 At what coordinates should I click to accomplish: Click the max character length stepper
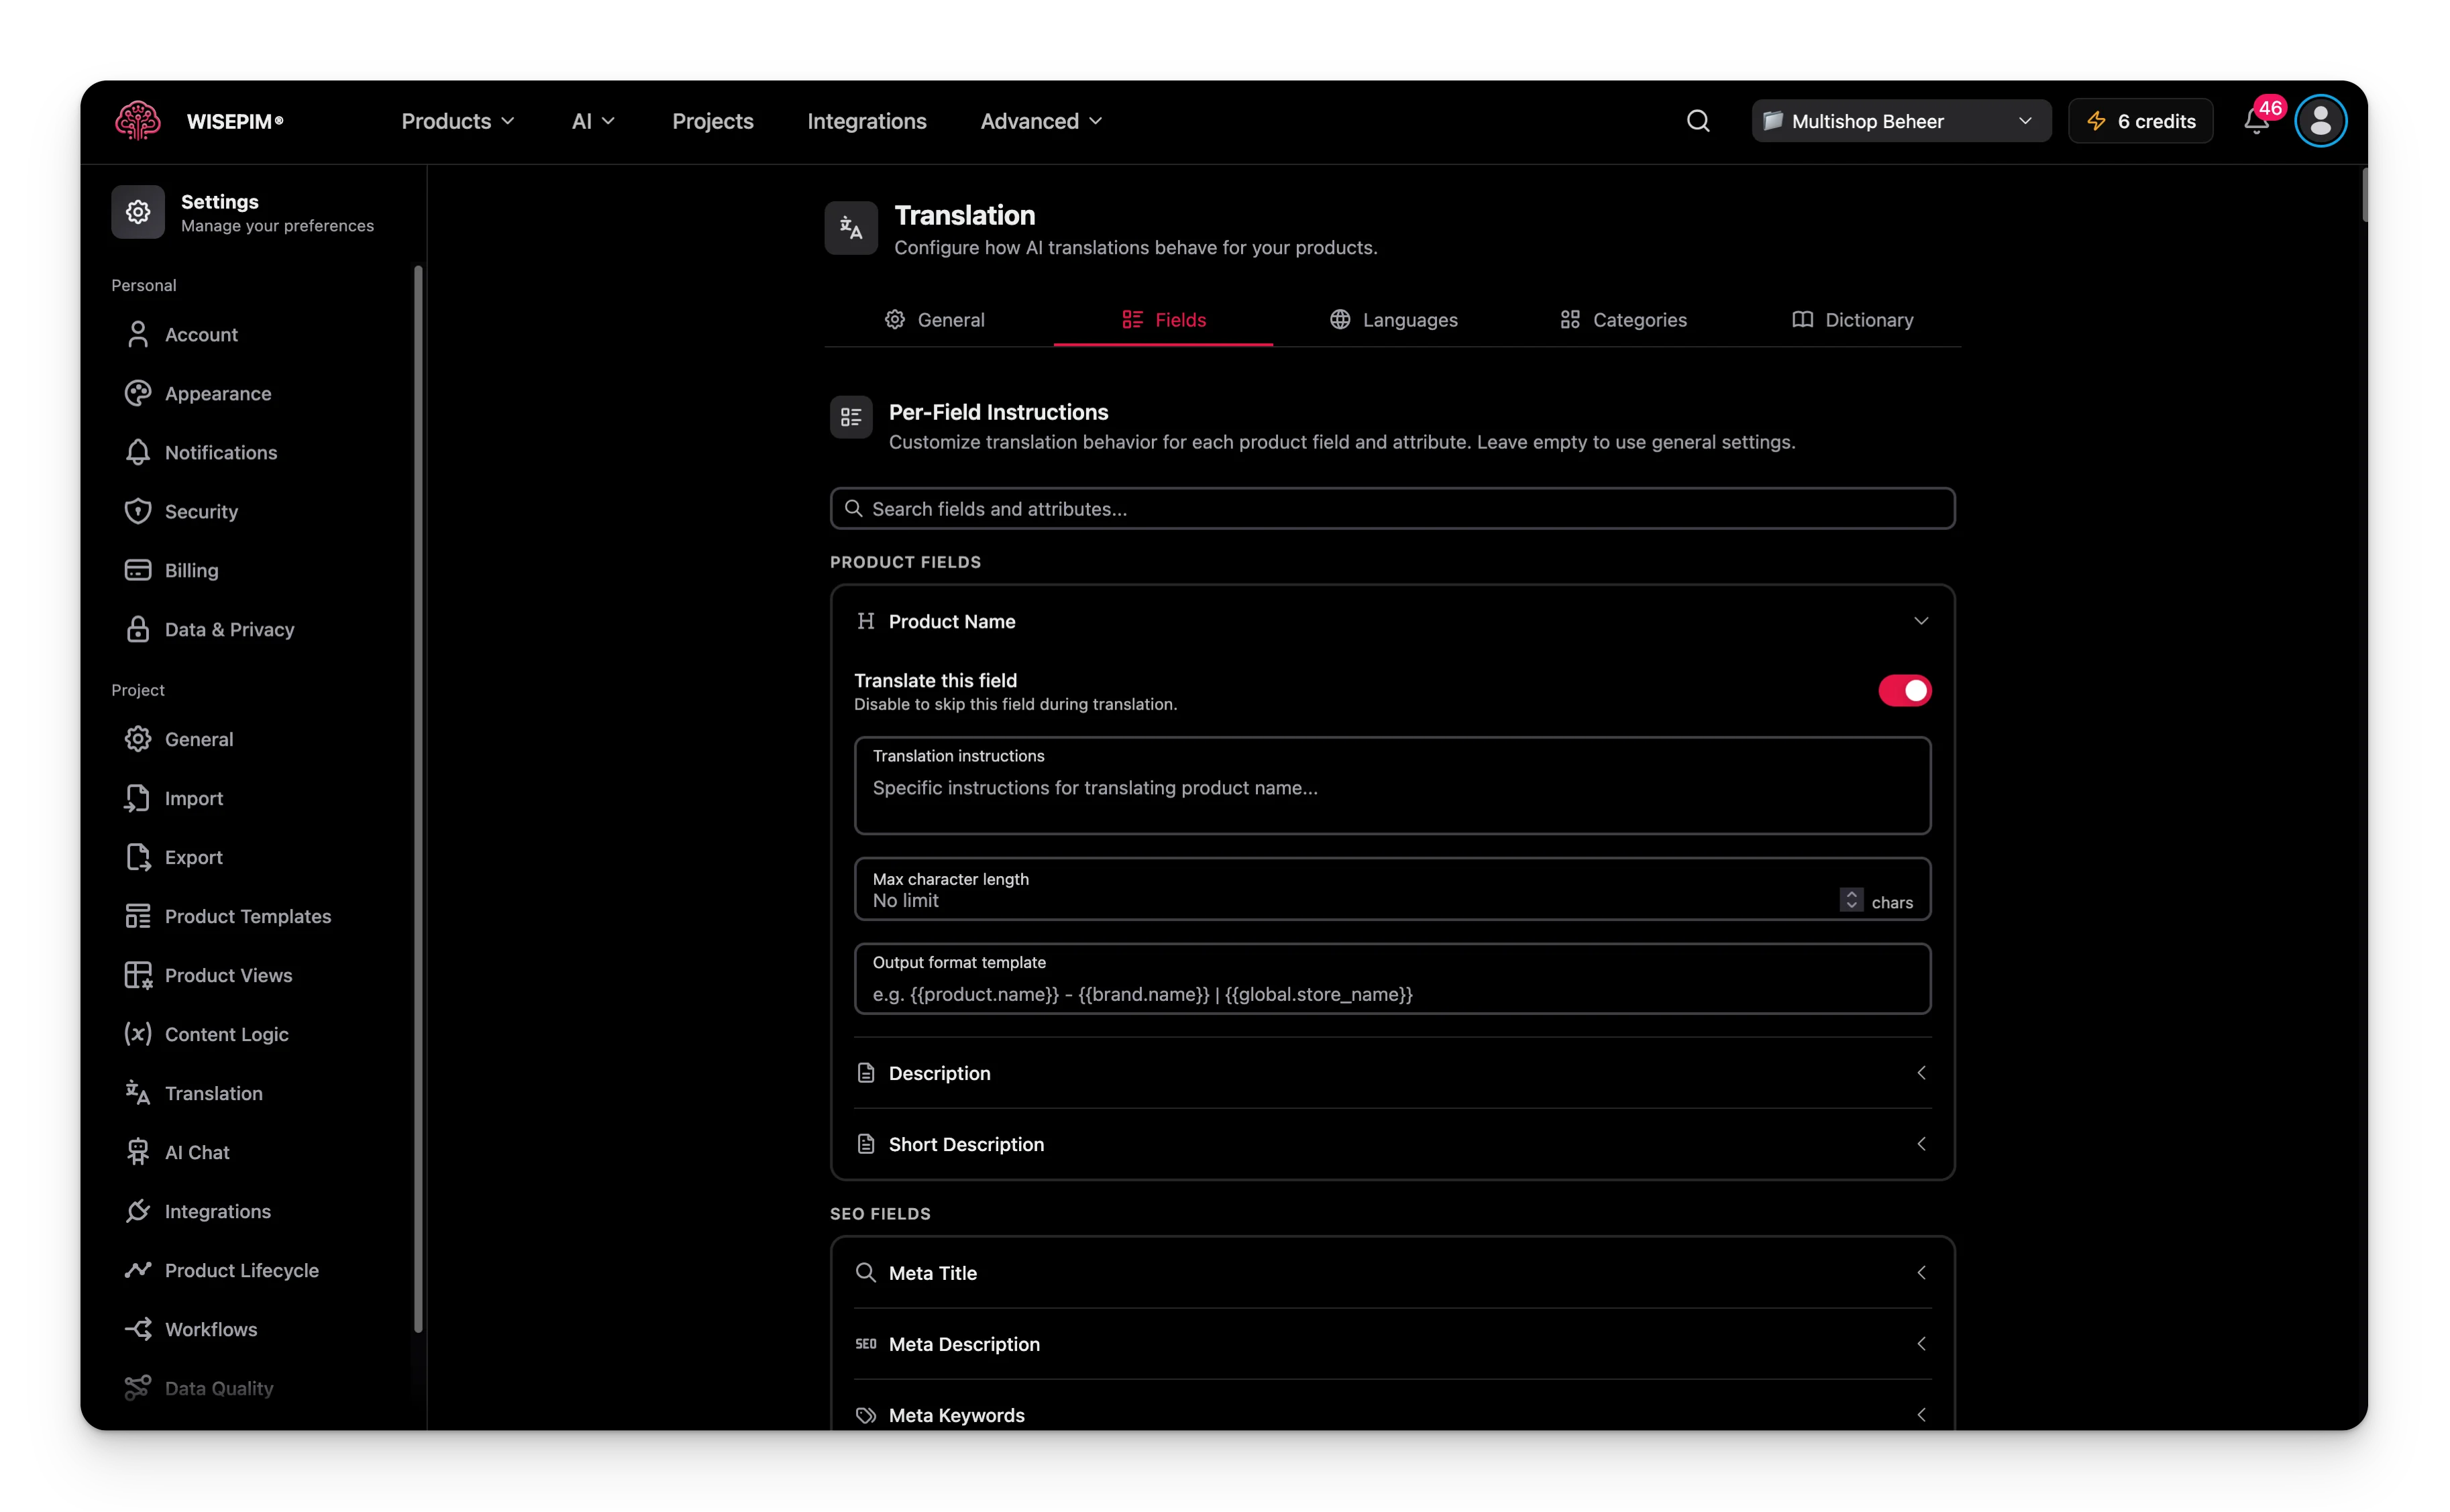[1851, 900]
